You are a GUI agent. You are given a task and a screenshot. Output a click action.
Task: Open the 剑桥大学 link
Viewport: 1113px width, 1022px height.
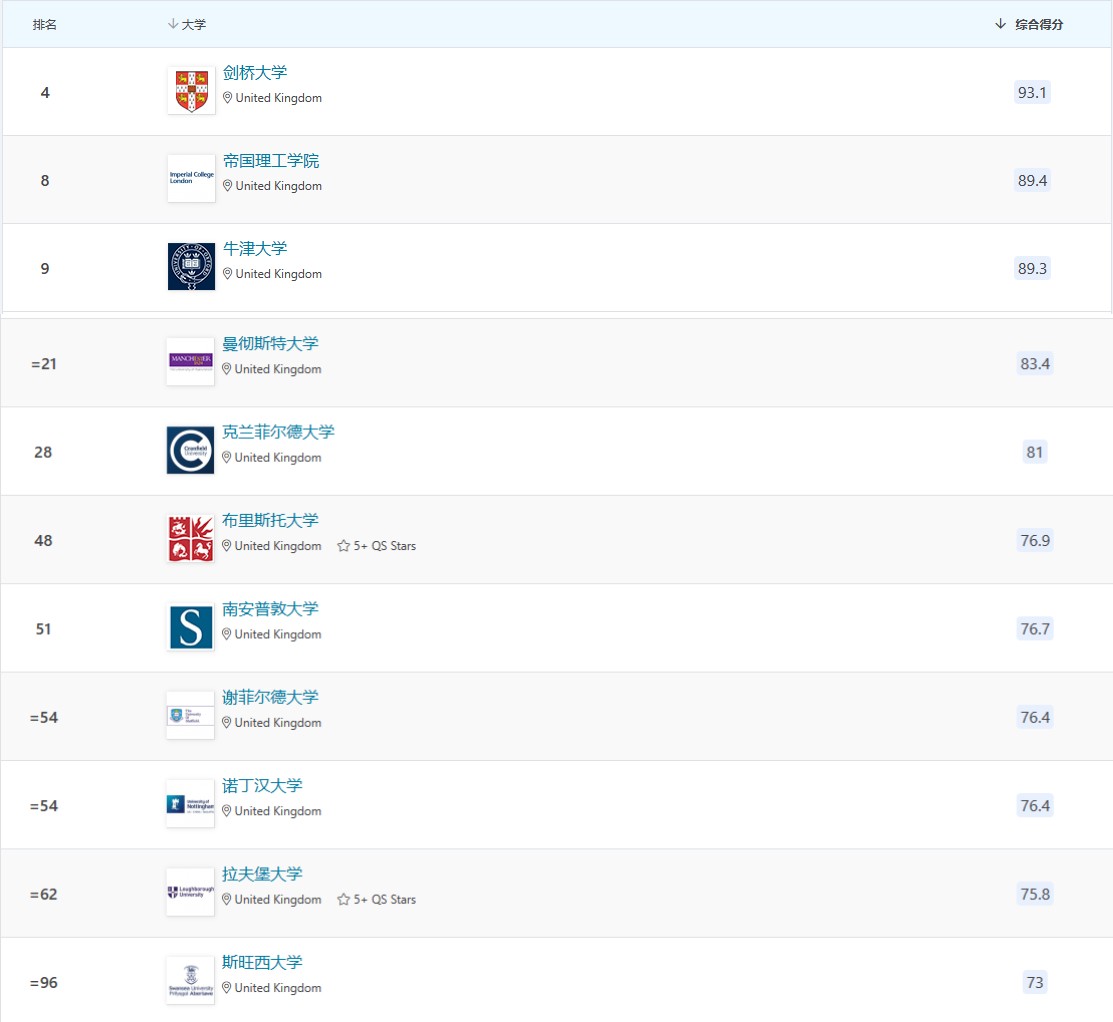tap(255, 73)
